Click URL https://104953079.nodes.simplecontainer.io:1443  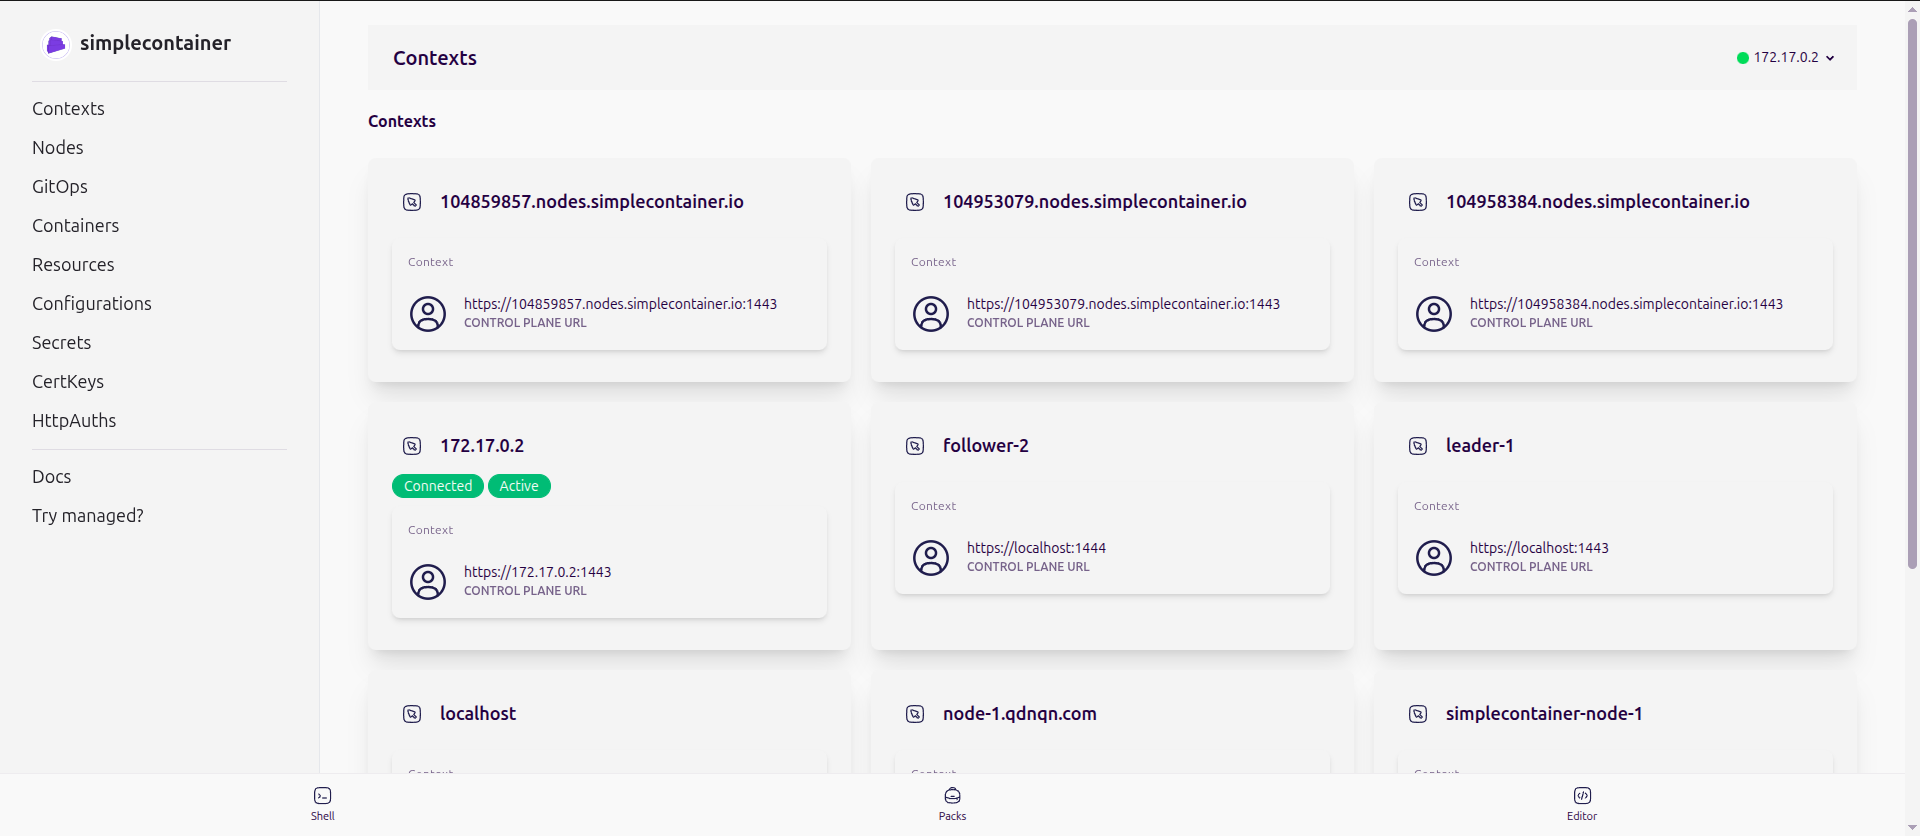[x=1123, y=304]
